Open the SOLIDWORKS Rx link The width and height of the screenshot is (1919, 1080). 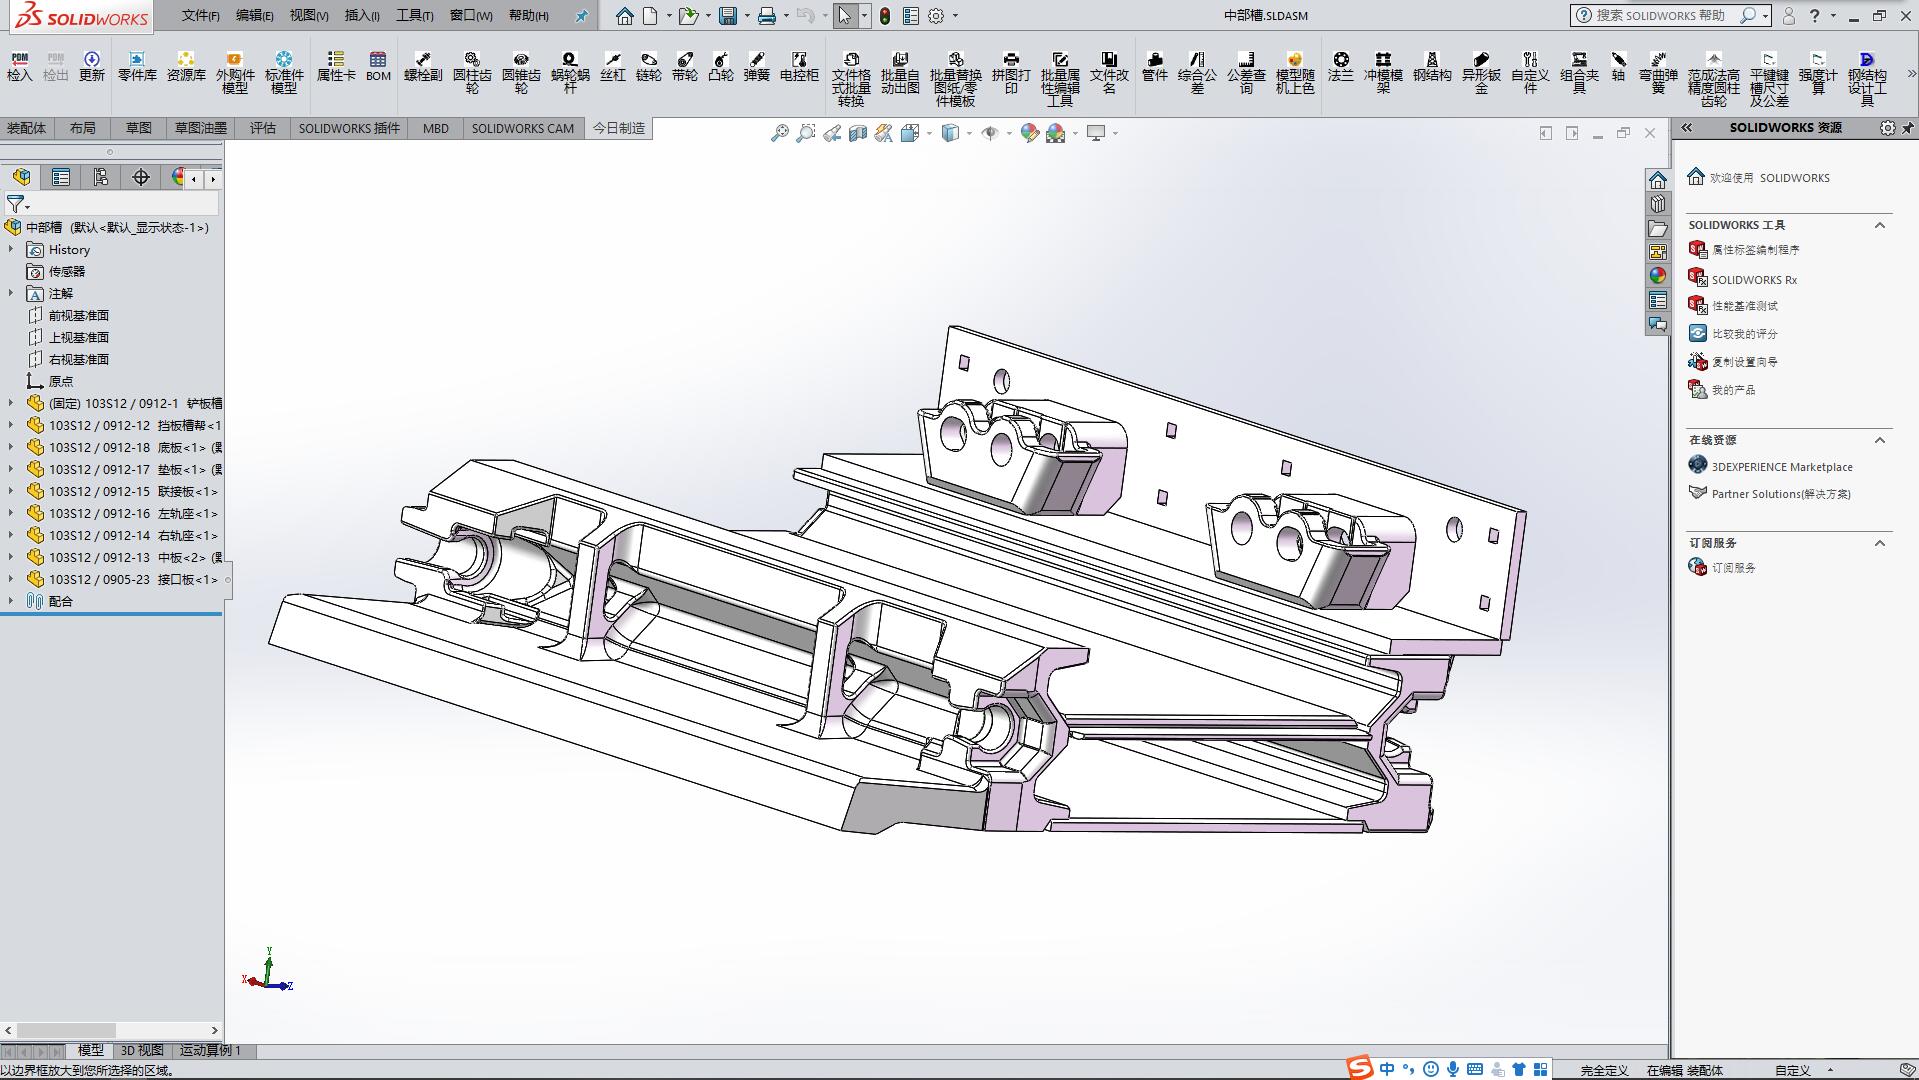(x=1754, y=280)
